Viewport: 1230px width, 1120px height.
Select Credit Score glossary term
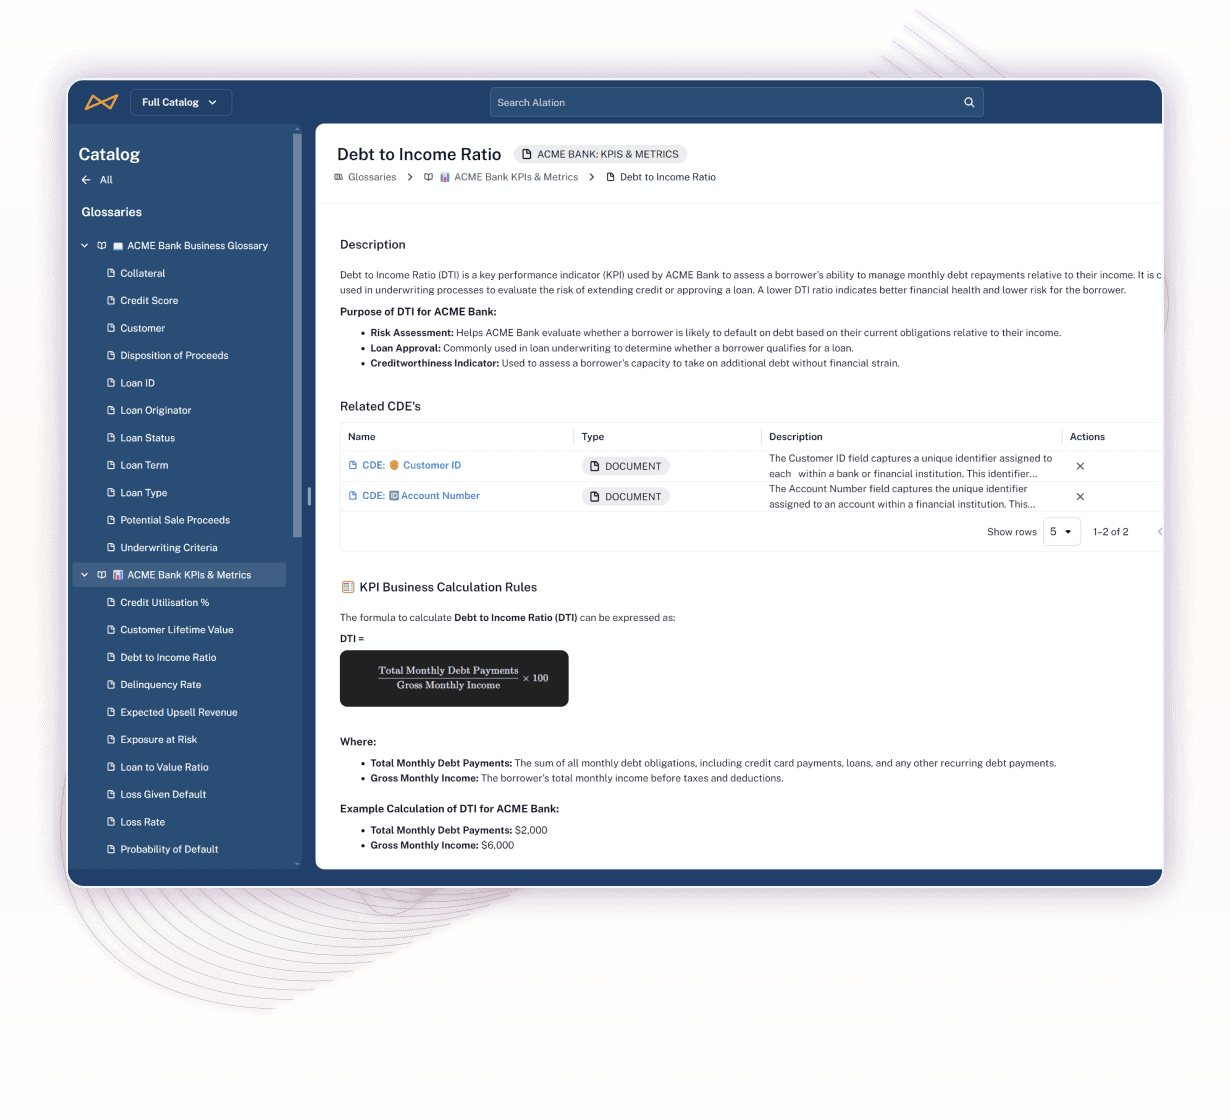149,301
